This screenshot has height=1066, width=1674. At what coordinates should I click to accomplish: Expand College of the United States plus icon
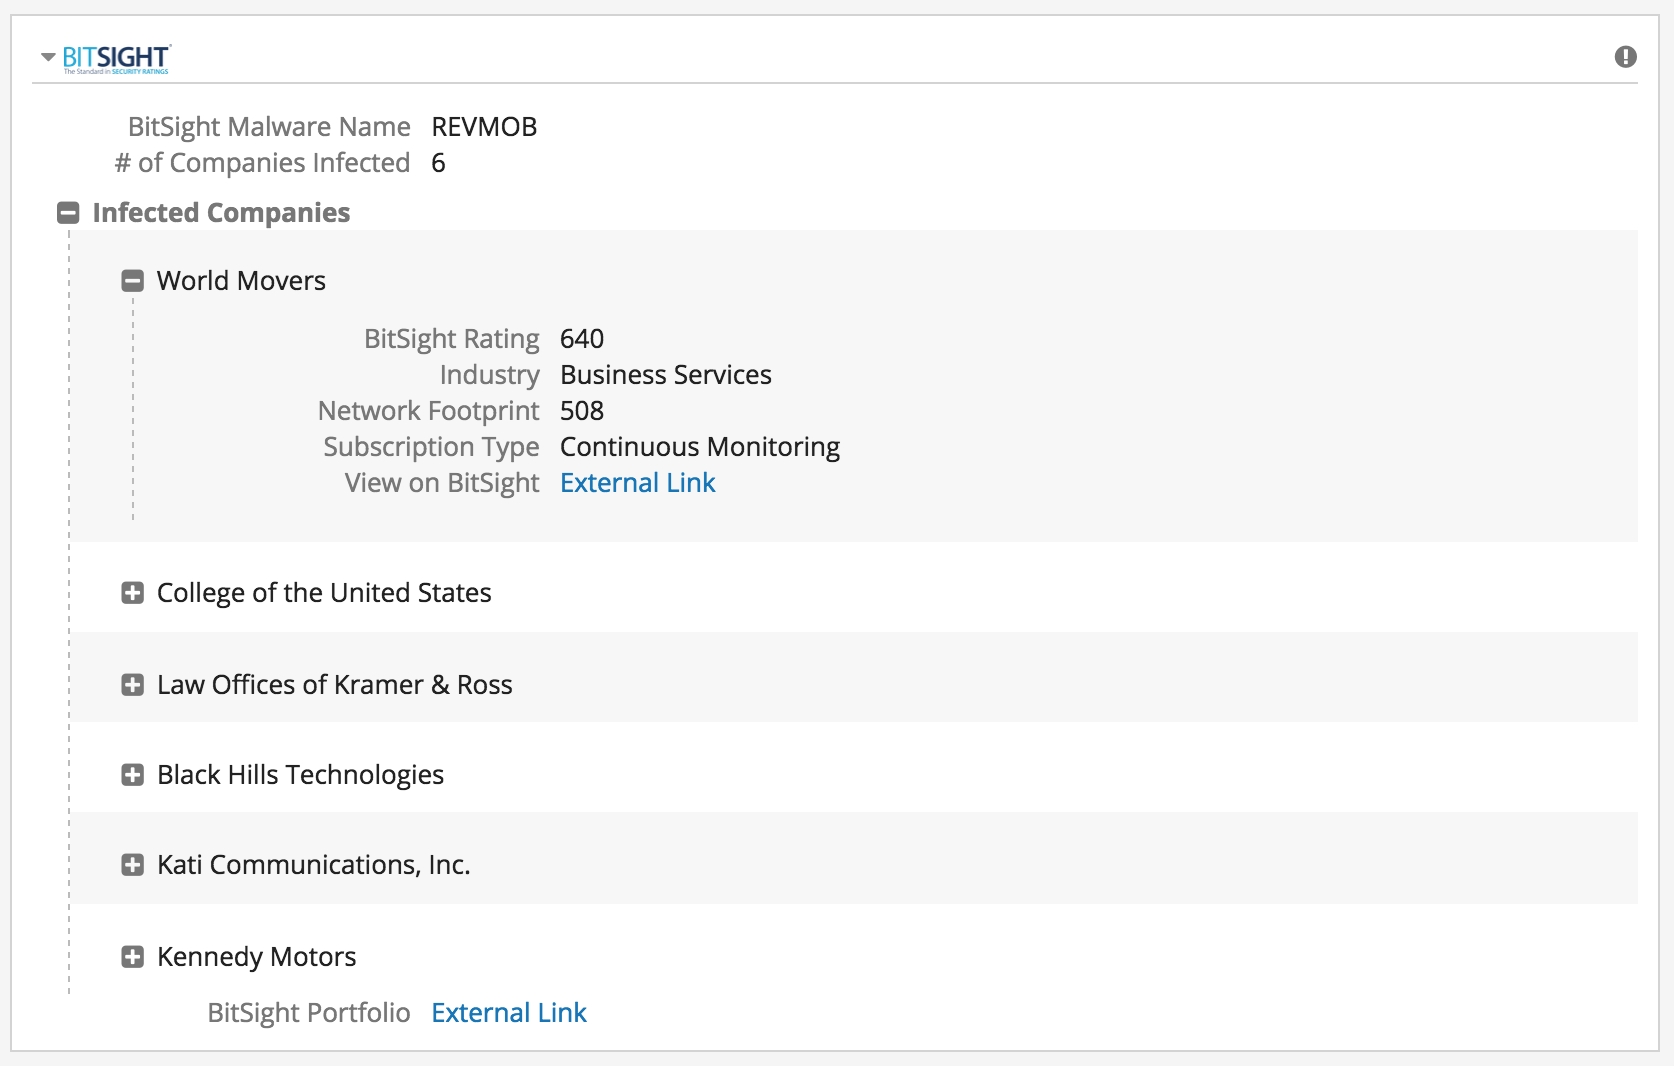[132, 593]
